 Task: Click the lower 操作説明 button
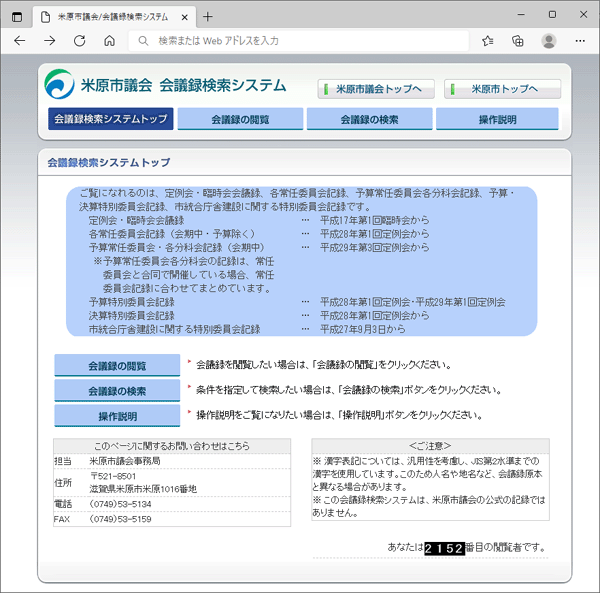[x=117, y=416]
